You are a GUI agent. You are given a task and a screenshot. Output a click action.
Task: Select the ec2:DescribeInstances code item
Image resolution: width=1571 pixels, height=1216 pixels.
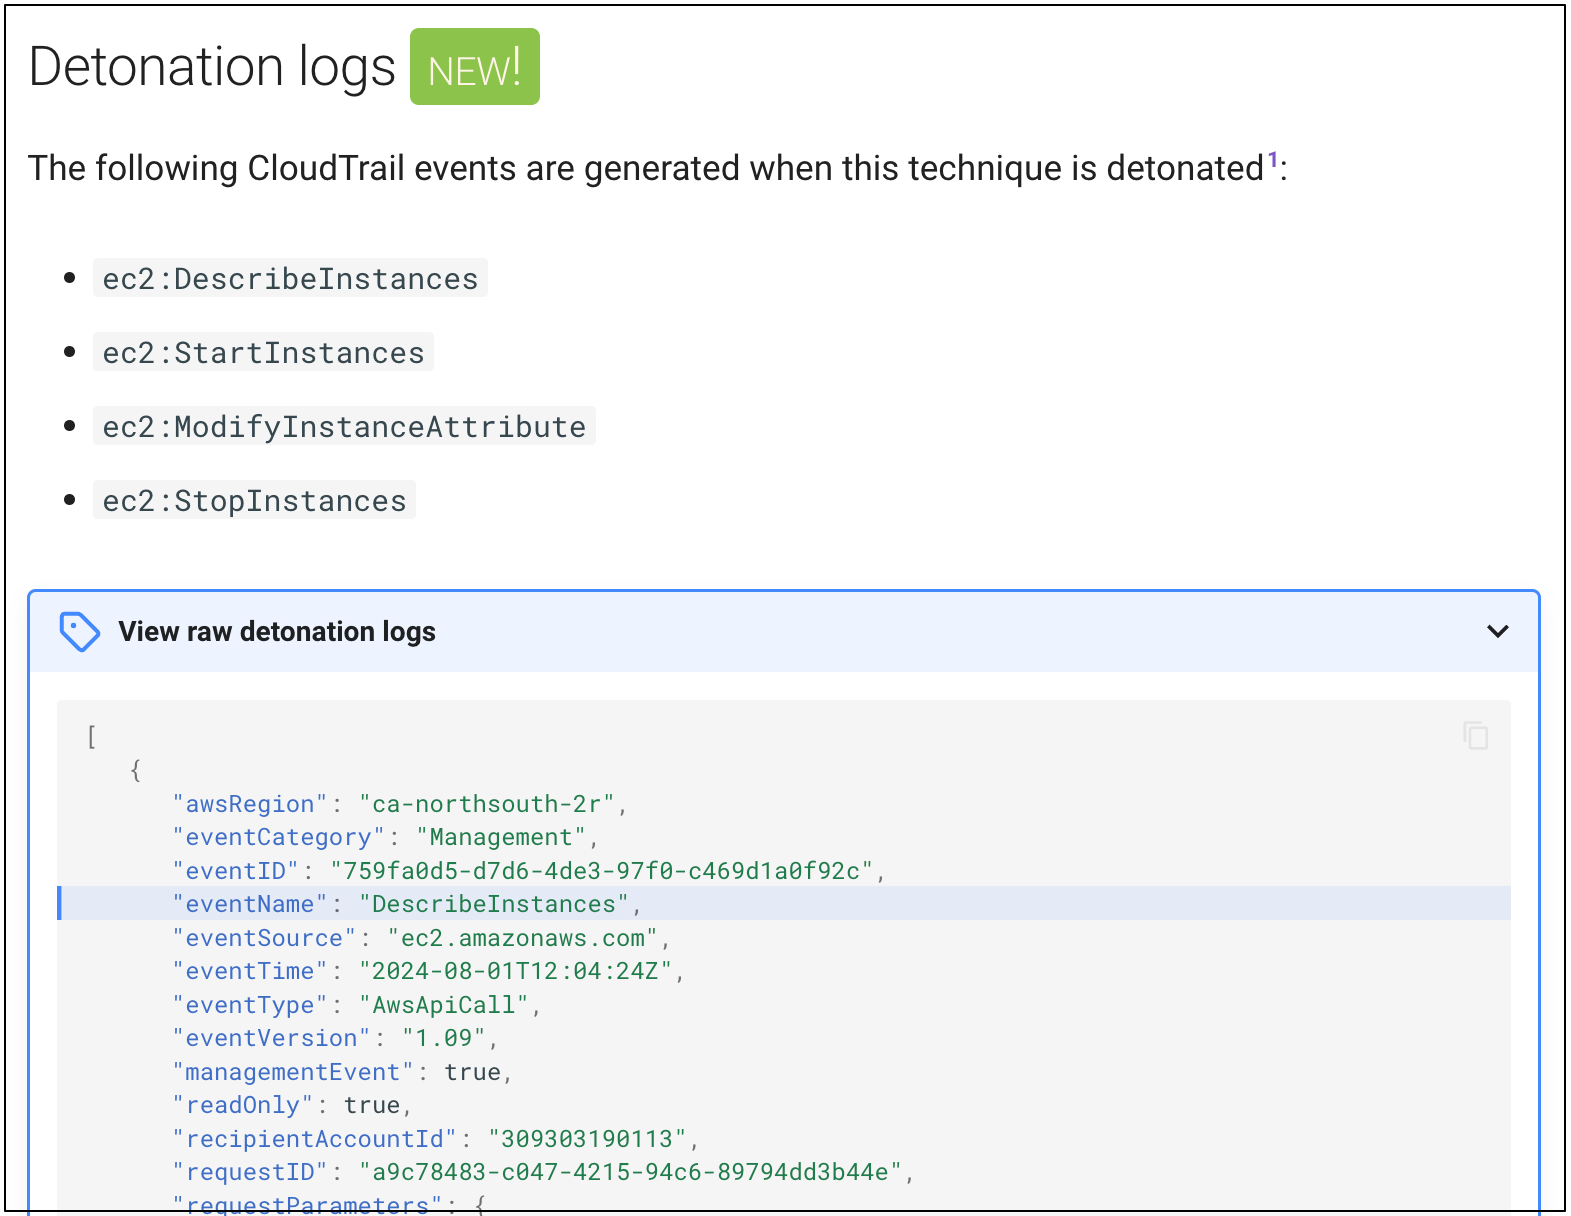coord(290,279)
